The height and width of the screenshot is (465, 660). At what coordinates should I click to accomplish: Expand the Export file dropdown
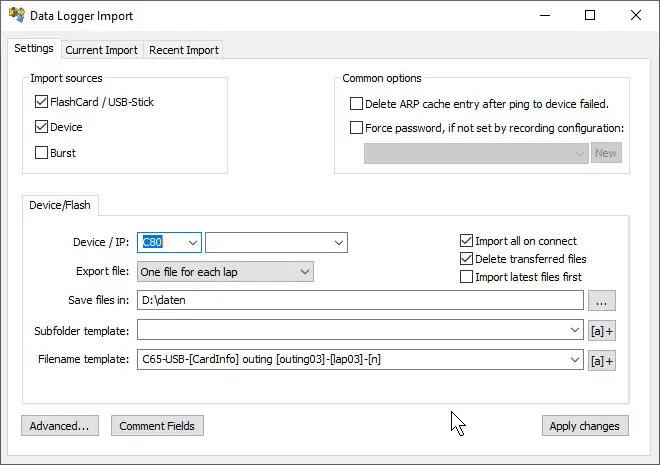[304, 272]
